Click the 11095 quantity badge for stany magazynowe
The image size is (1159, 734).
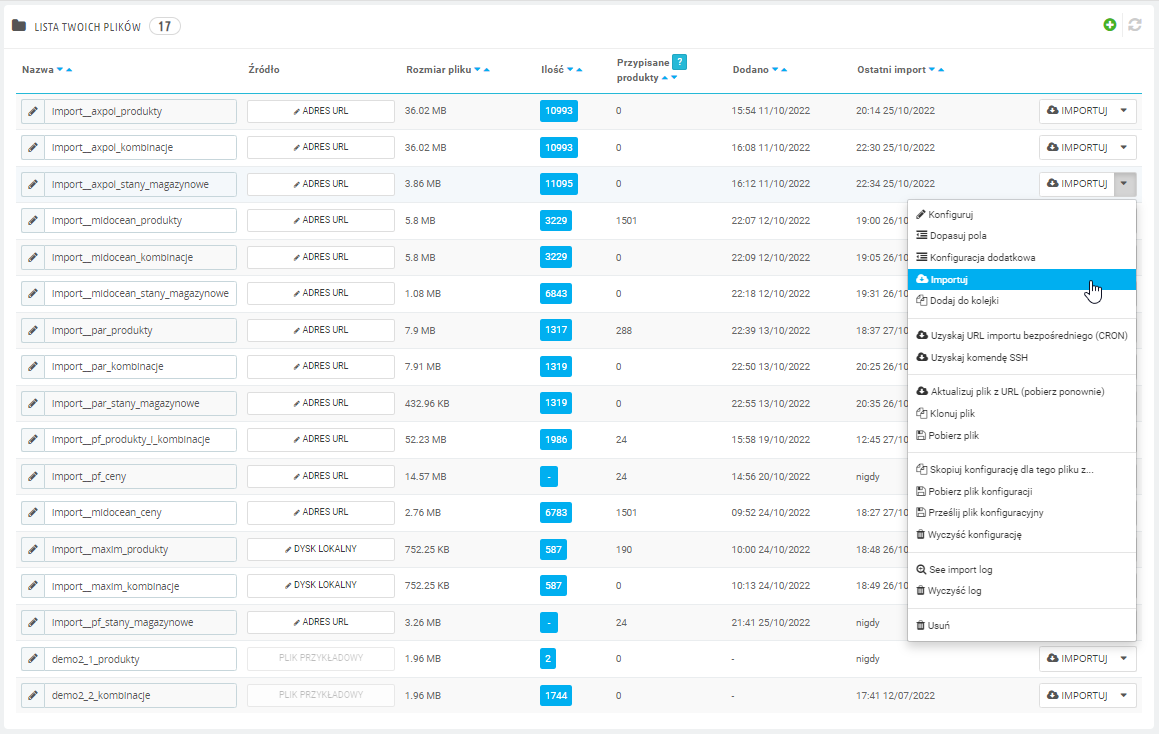pos(557,184)
